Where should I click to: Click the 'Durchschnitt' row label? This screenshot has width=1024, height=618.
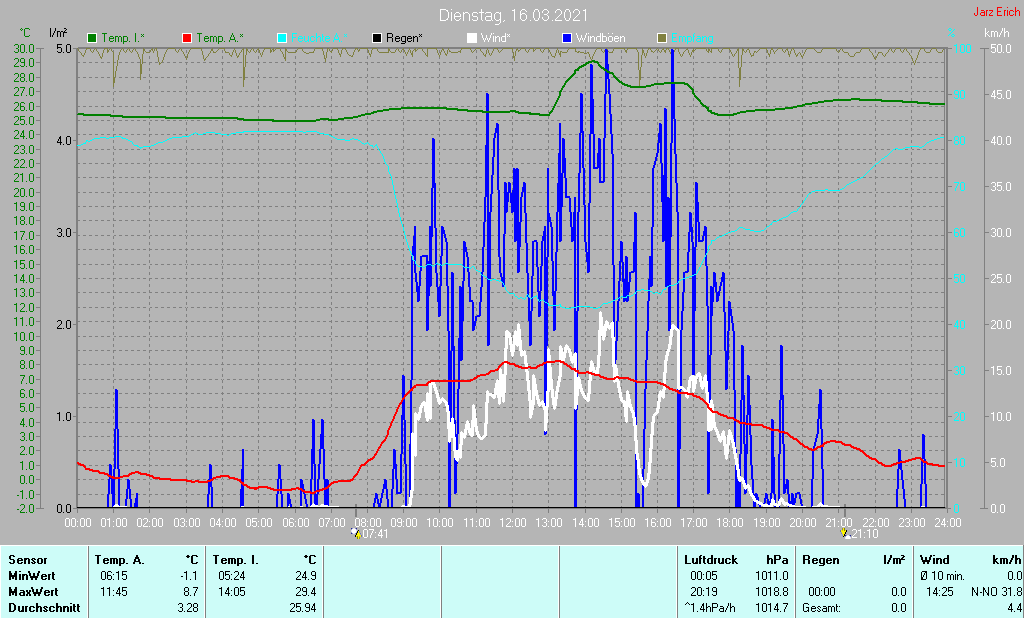(x=44, y=608)
